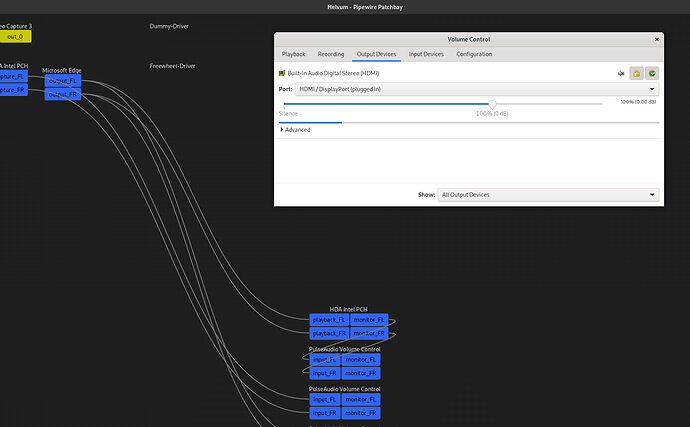Click monitor_FR of upper PulseAudio Volume Control node

tap(361, 373)
